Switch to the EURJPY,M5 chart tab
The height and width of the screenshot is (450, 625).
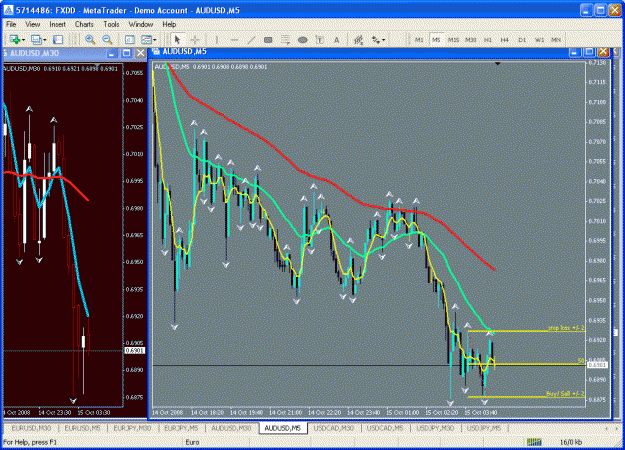coord(181,428)
